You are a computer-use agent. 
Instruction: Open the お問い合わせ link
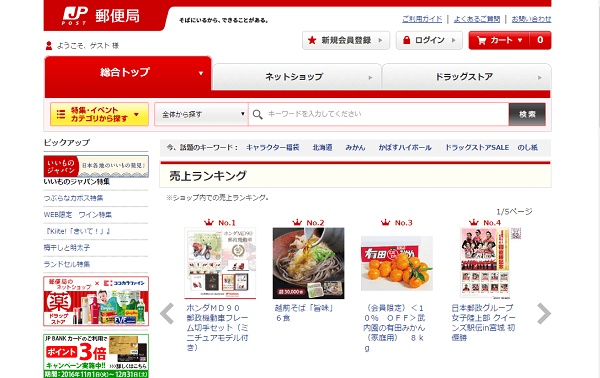point(531,19)
